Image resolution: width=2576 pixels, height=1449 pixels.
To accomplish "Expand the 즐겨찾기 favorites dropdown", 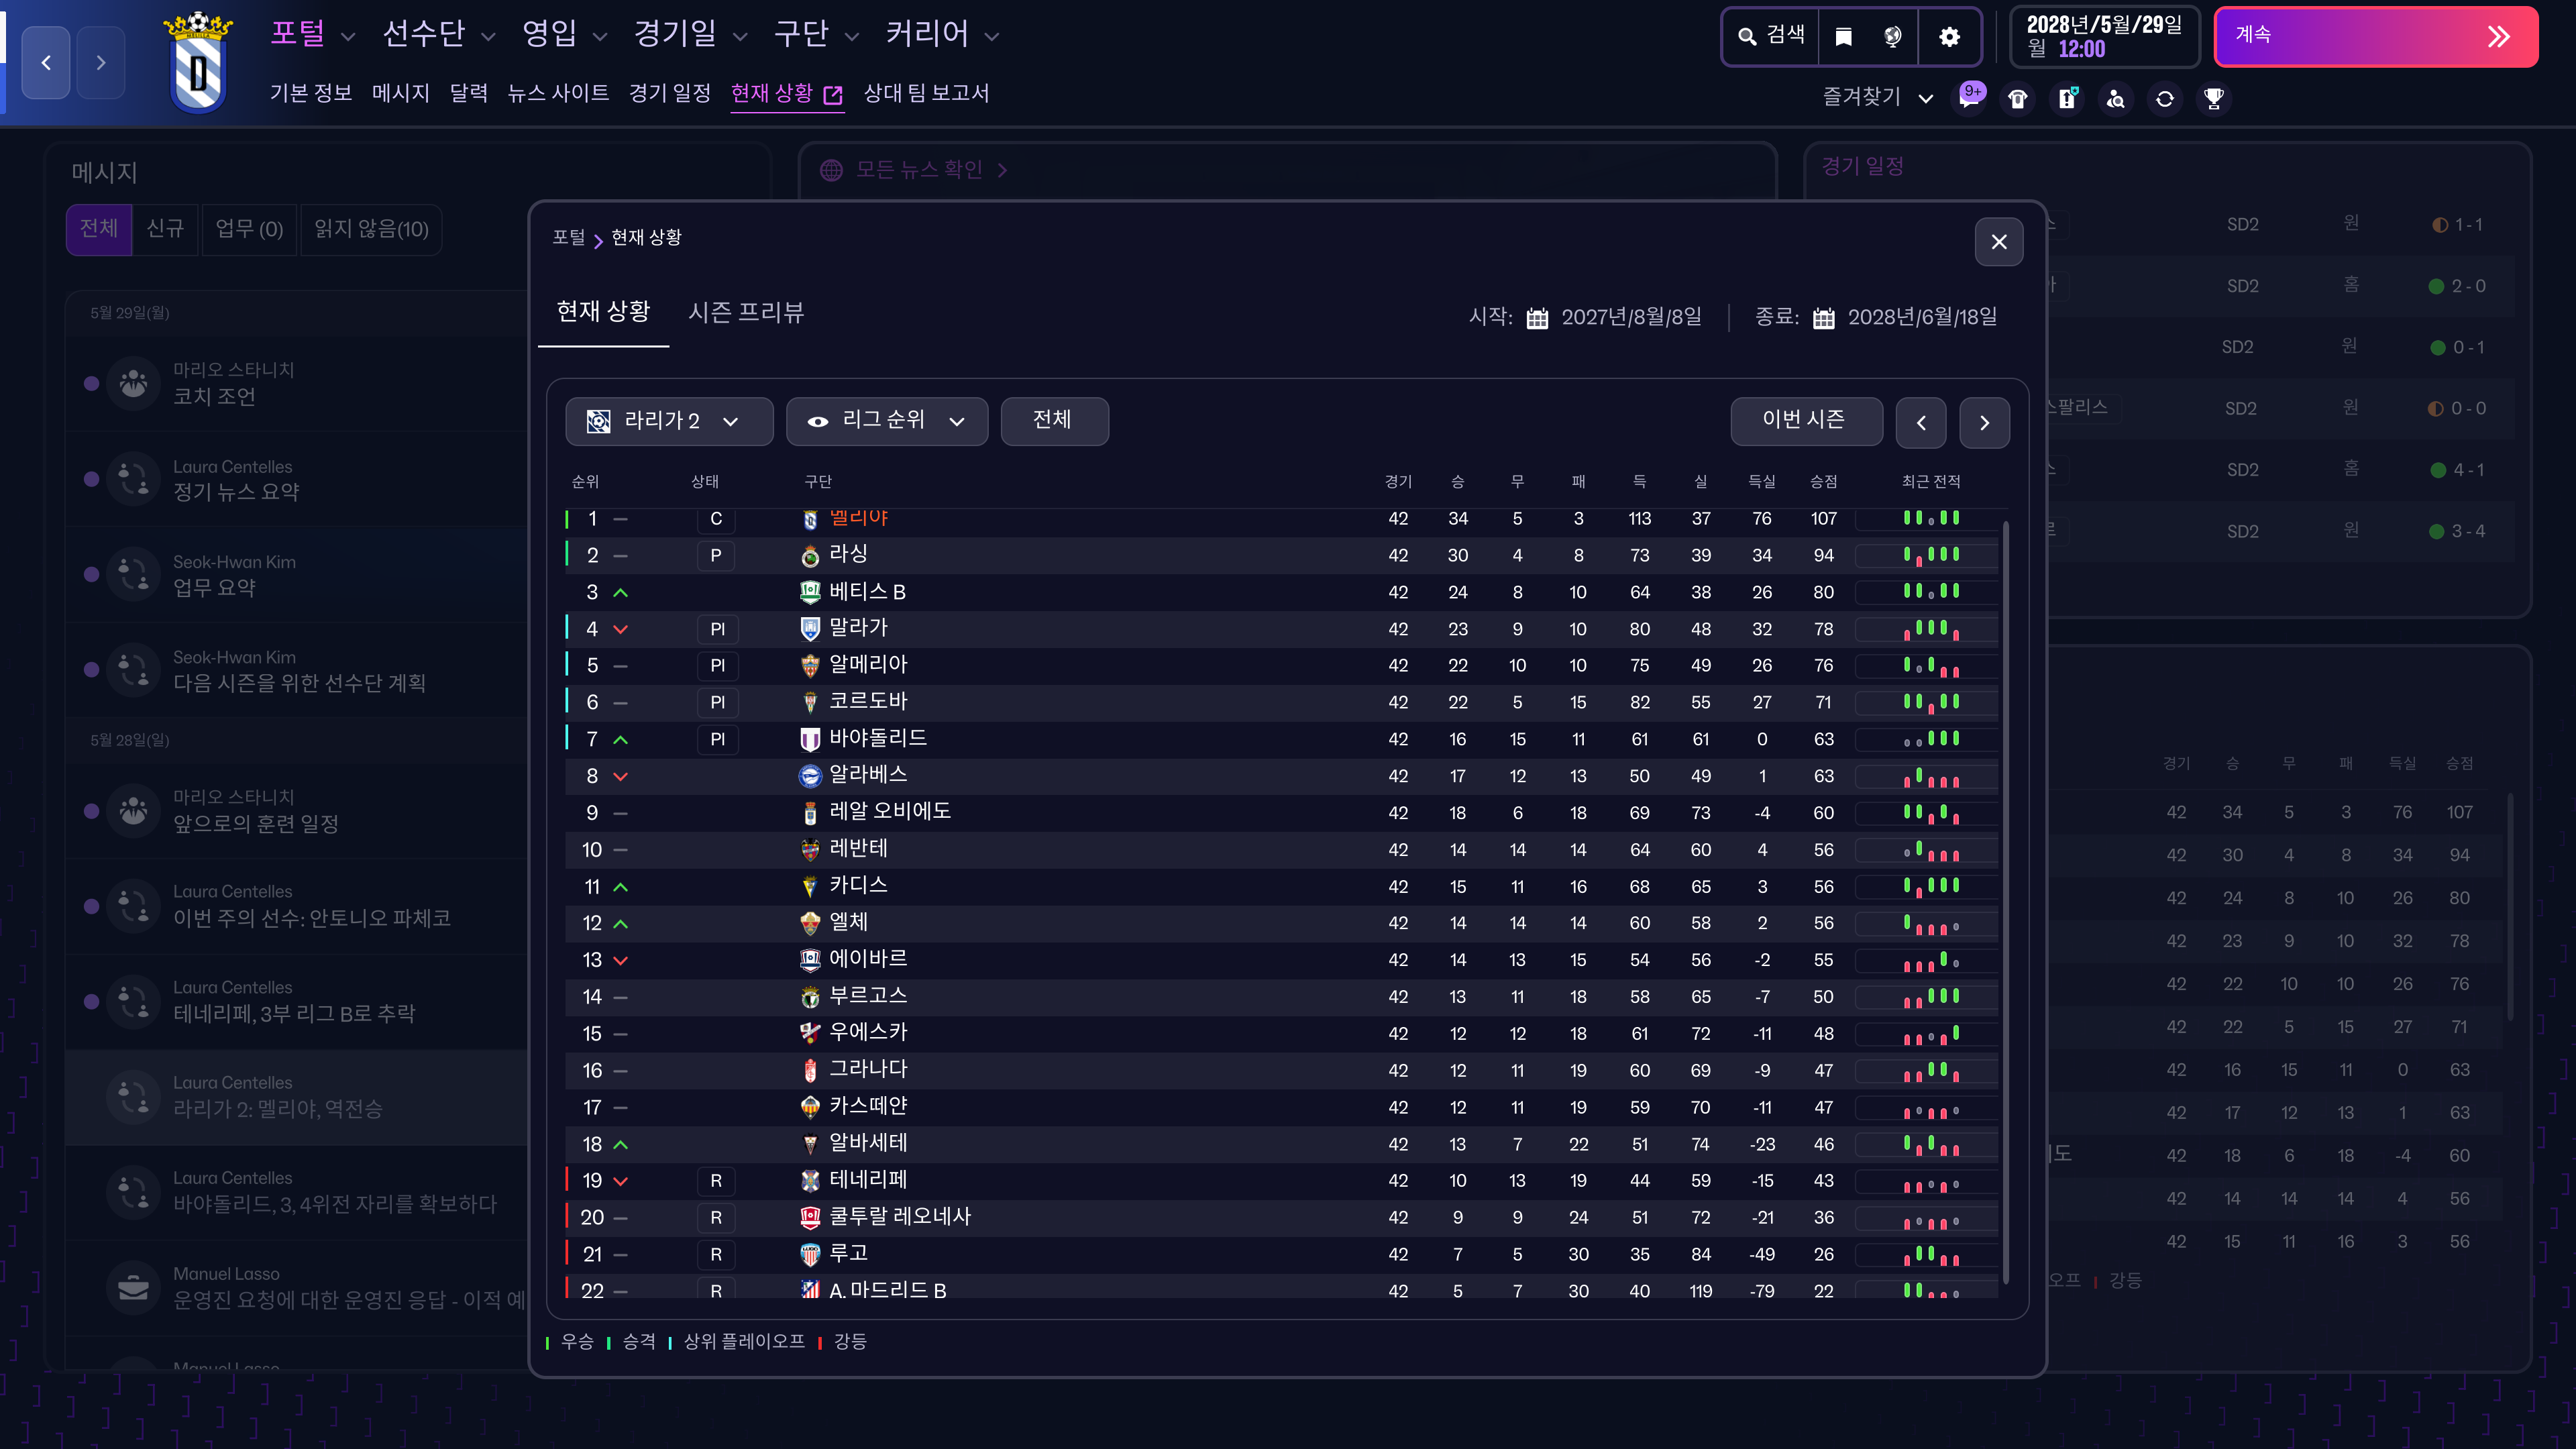I will [1877, 97].
